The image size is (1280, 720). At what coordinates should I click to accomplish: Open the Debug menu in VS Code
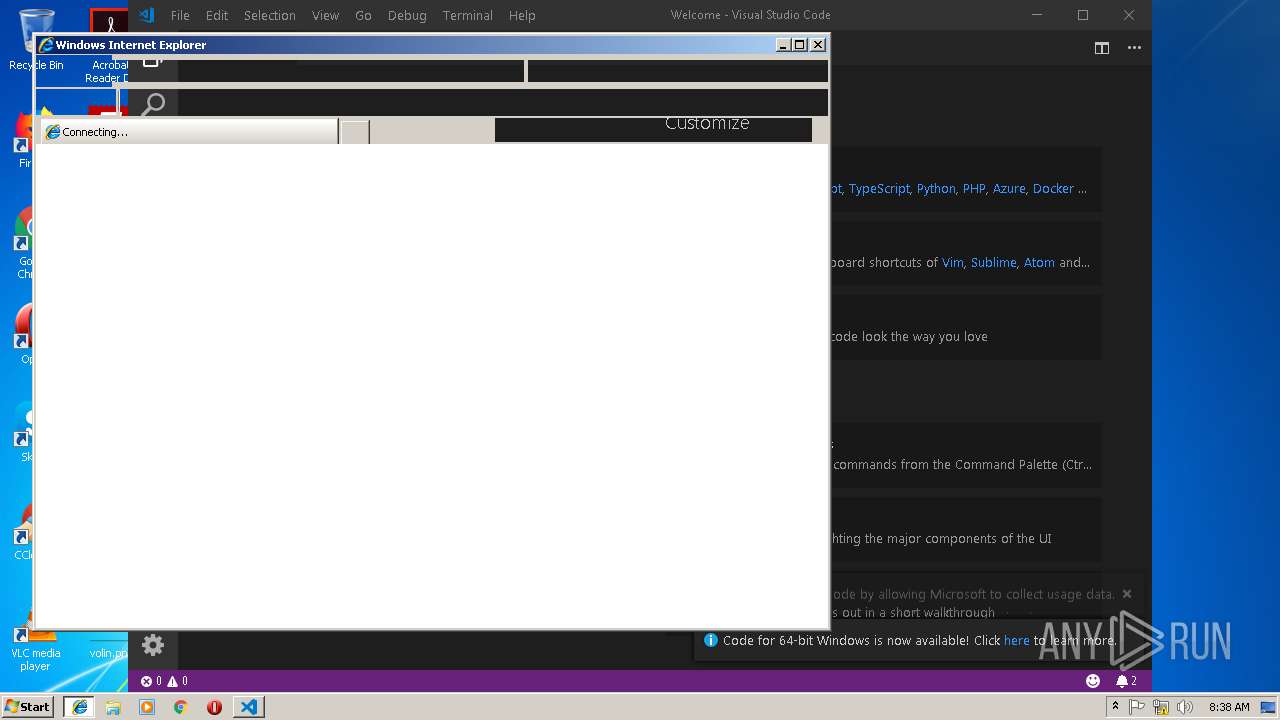[407, 15]
